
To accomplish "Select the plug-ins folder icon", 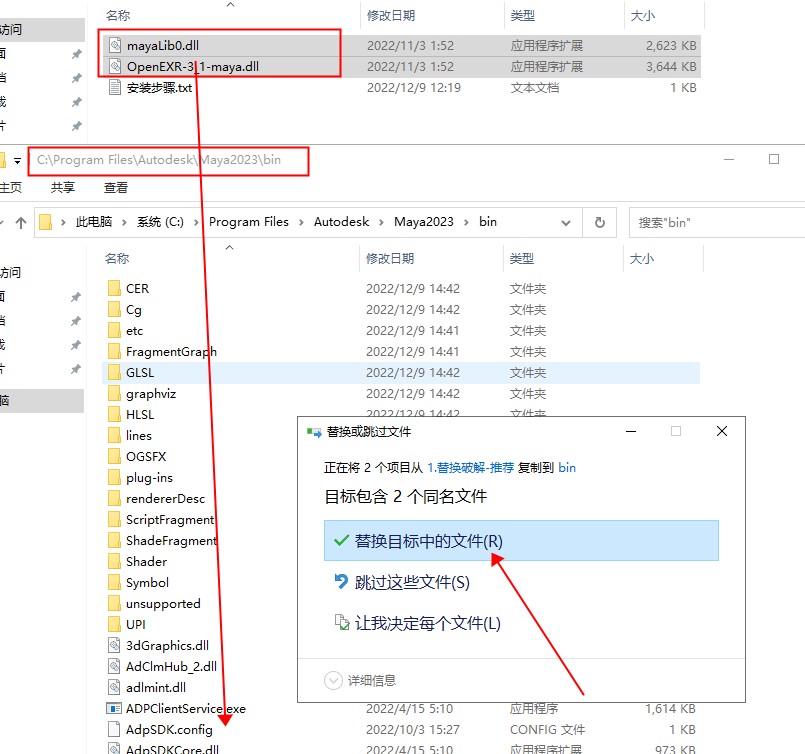I will 114,478.
